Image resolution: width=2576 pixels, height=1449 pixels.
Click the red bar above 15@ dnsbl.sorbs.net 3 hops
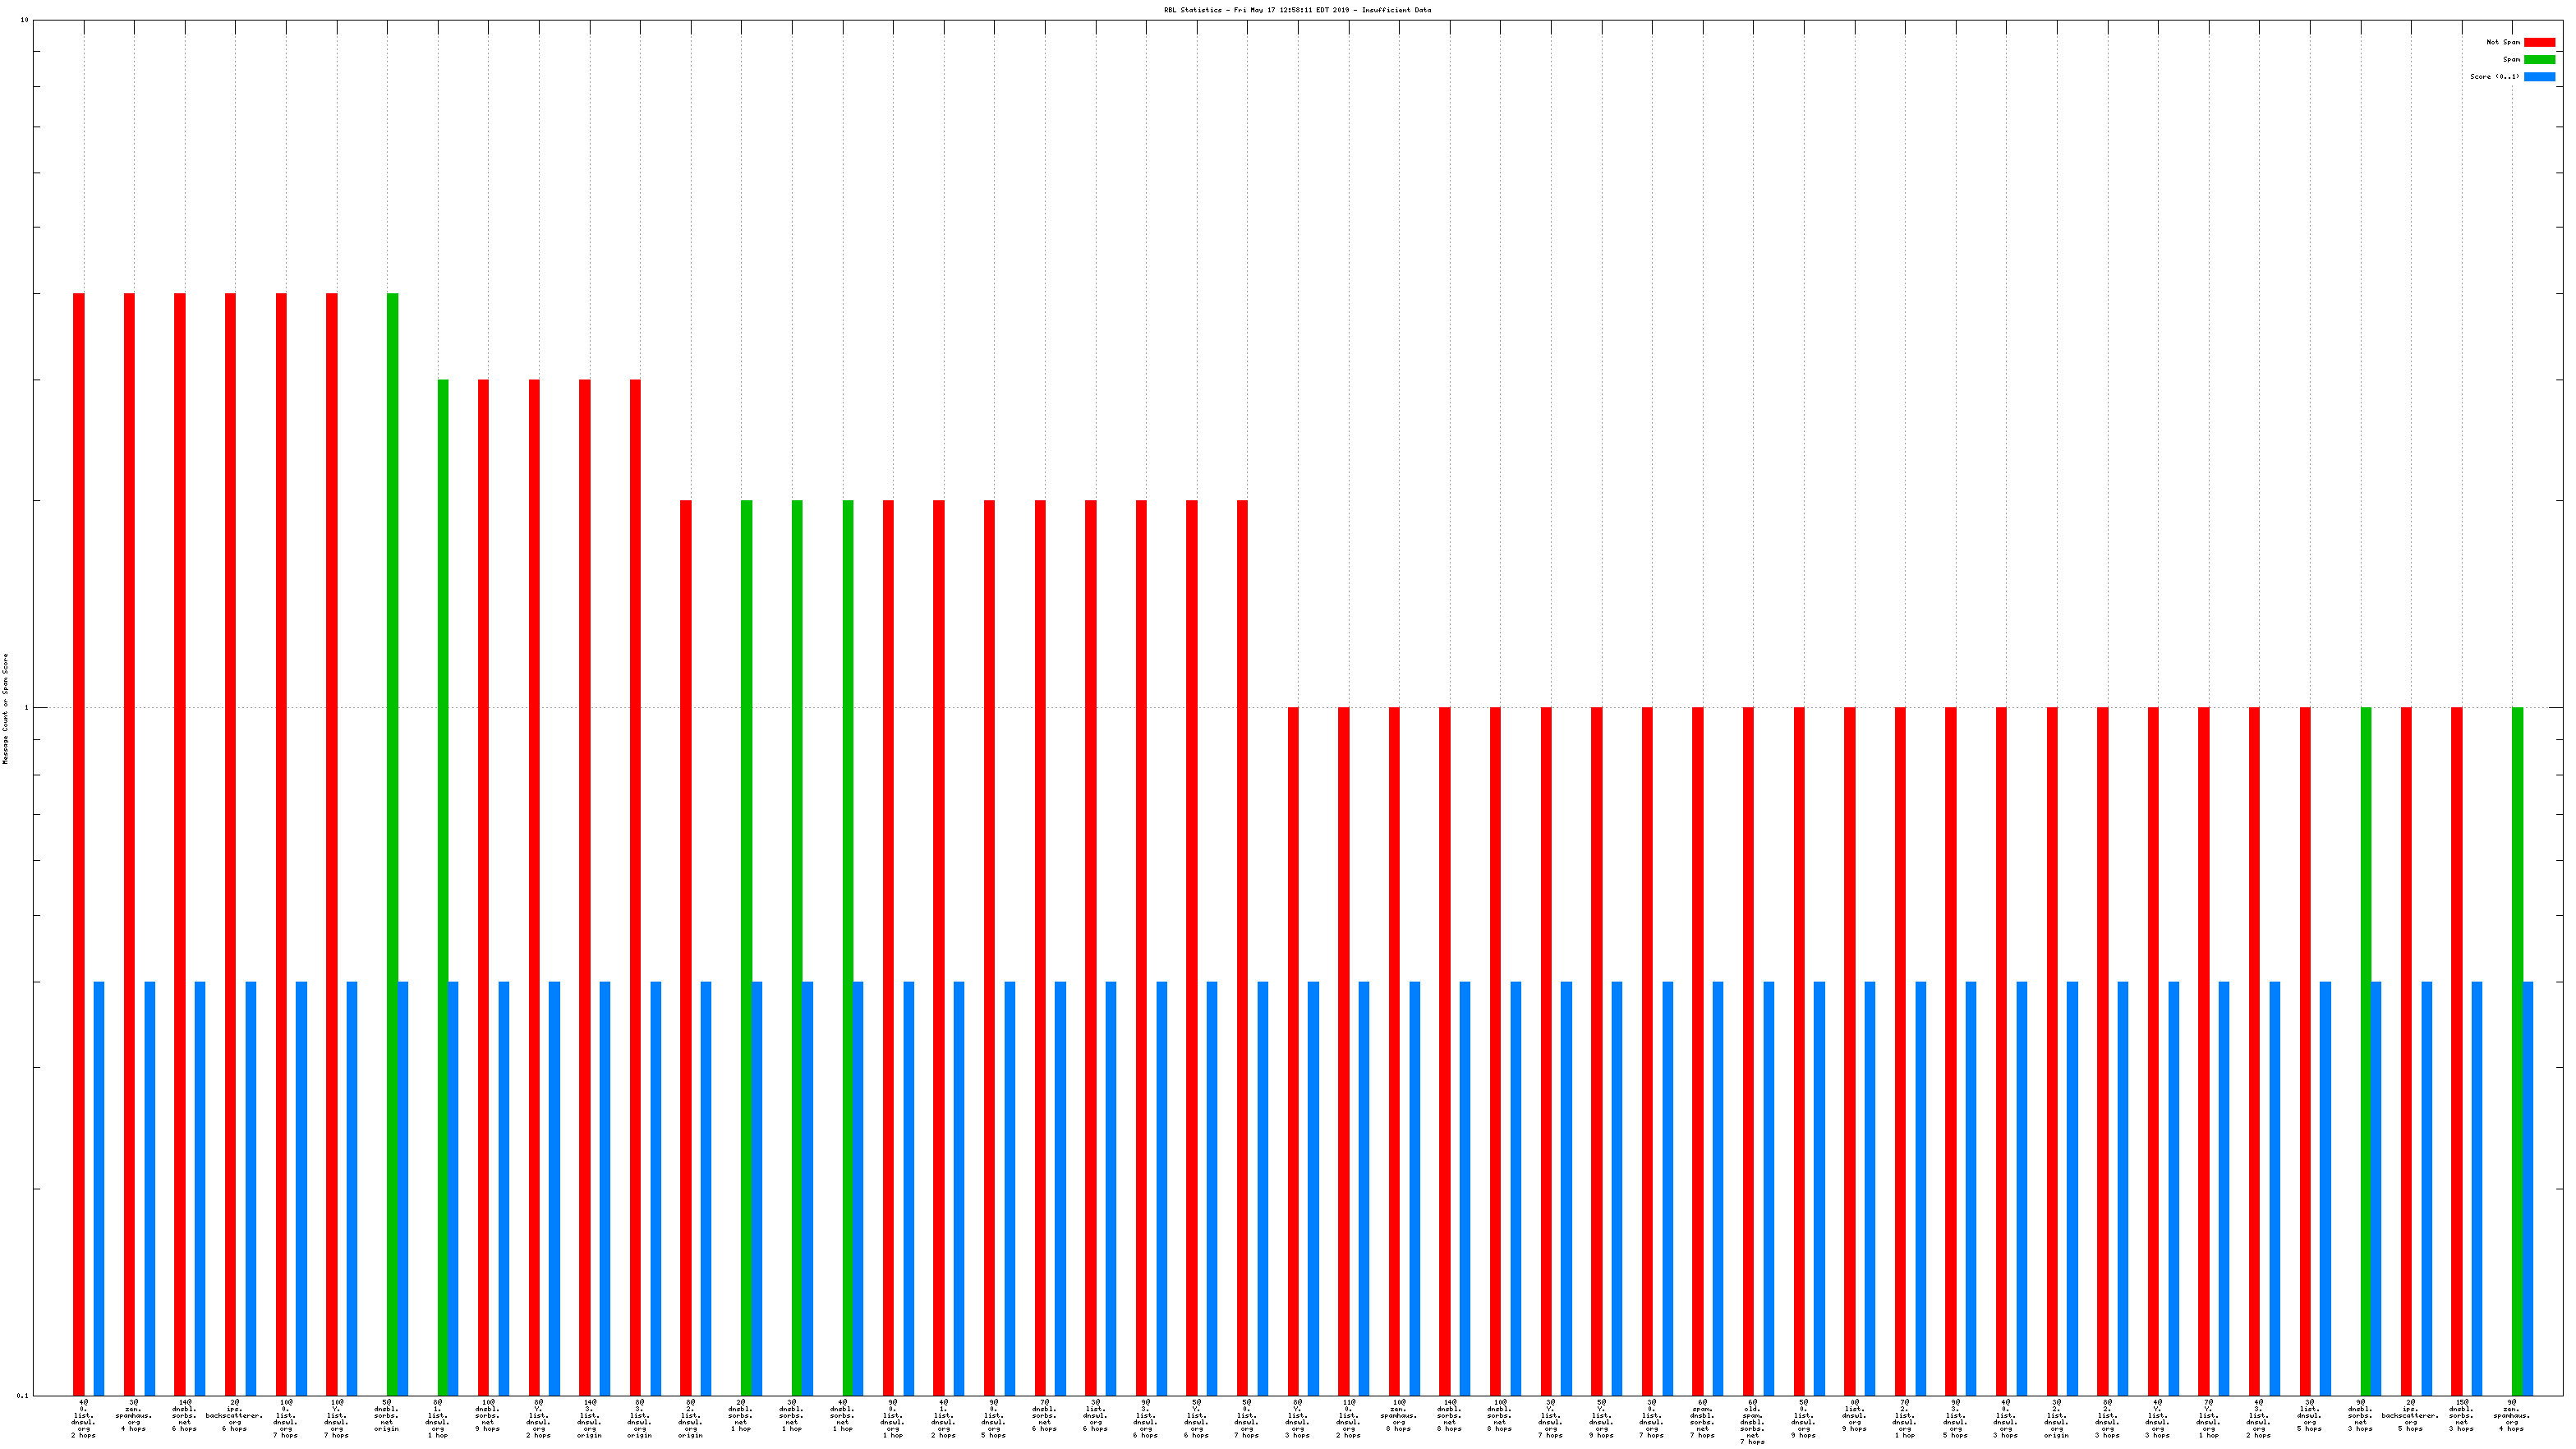point(2456,1050)
